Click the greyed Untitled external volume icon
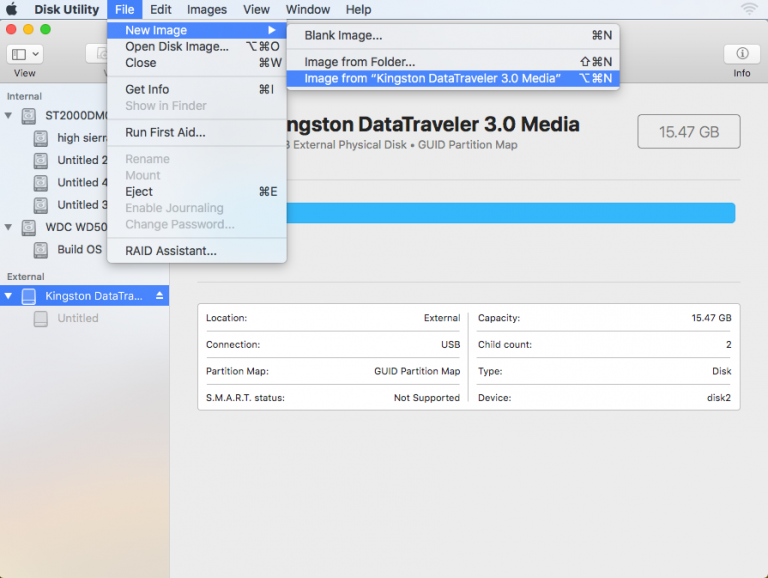Image resolution: width=768 pixels, height=578 pixels. pyautogui.click(x=41, y=319)
